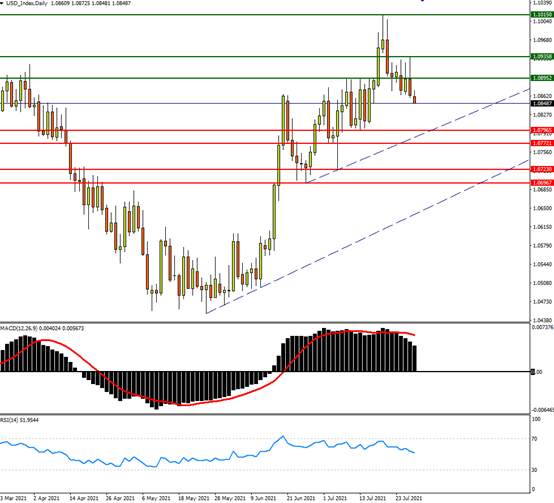Click the 28 May 2021 date label
Image resolution: width=554 pixels, height=503 pixels.
point(230,498)
